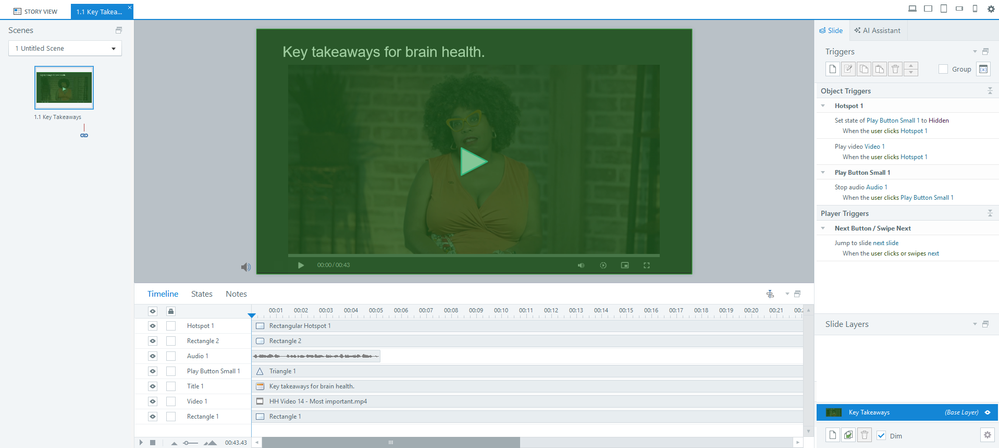Image resolution: width=999 pixels, height=448 pixels.
Task: Toggle base layer visibility eye
Action: click(x=987, y=412)
